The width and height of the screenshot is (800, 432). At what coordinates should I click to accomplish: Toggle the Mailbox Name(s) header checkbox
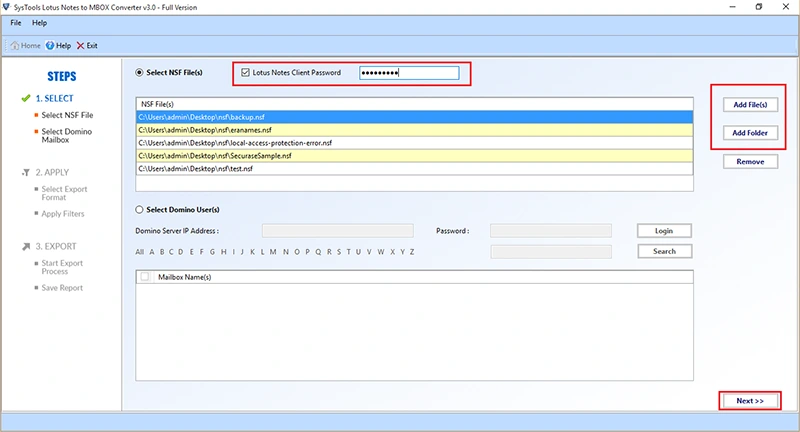(x=145, y=277)
